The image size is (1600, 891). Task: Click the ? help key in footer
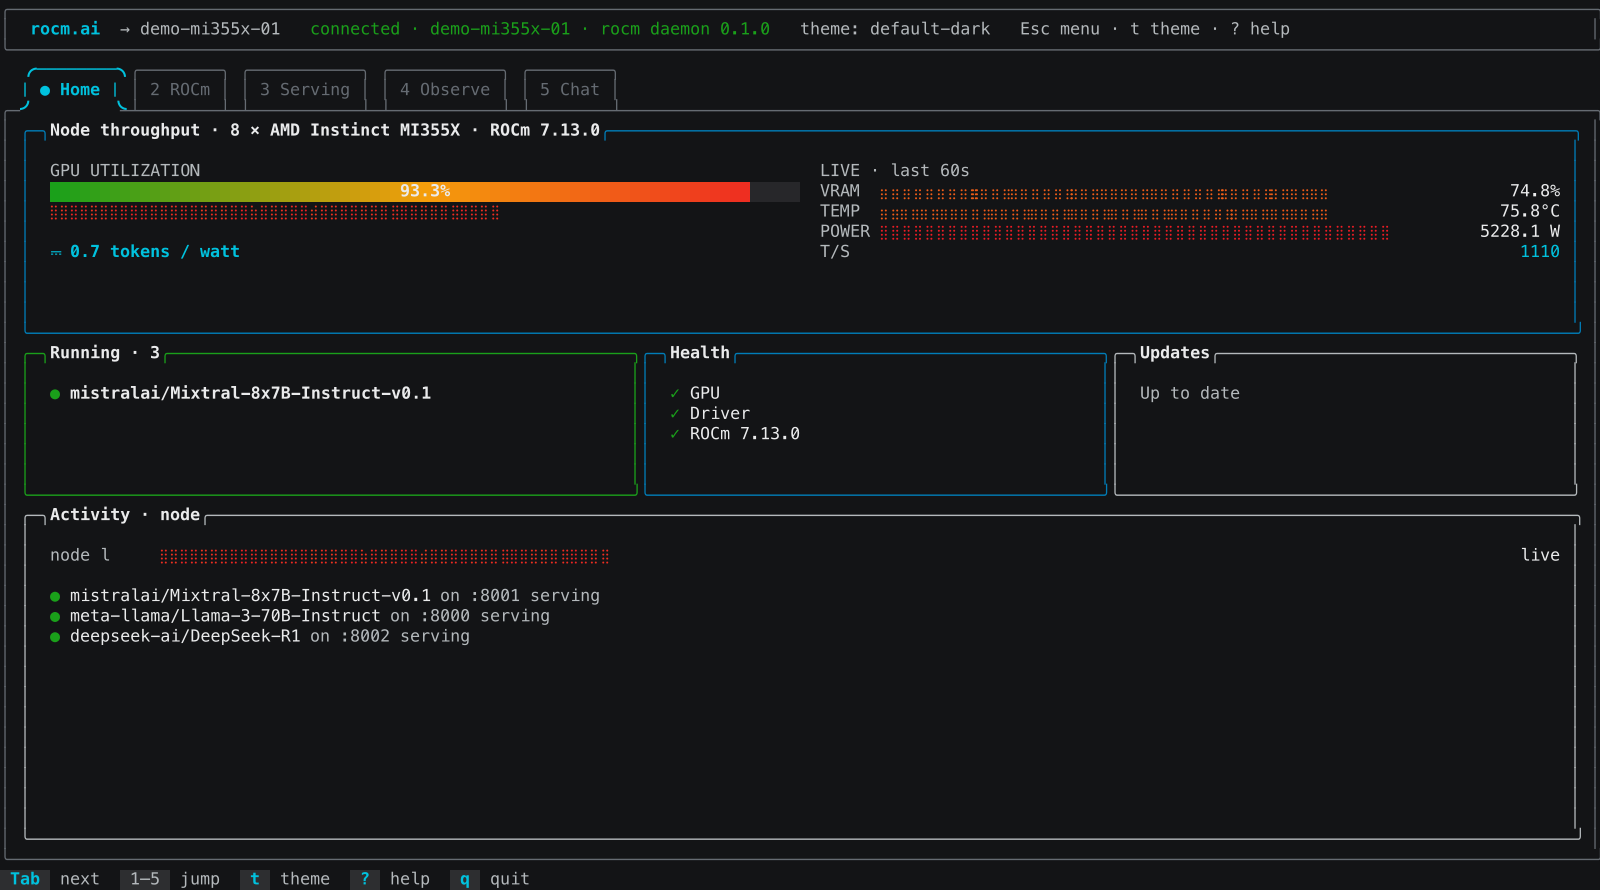point(365,879)
